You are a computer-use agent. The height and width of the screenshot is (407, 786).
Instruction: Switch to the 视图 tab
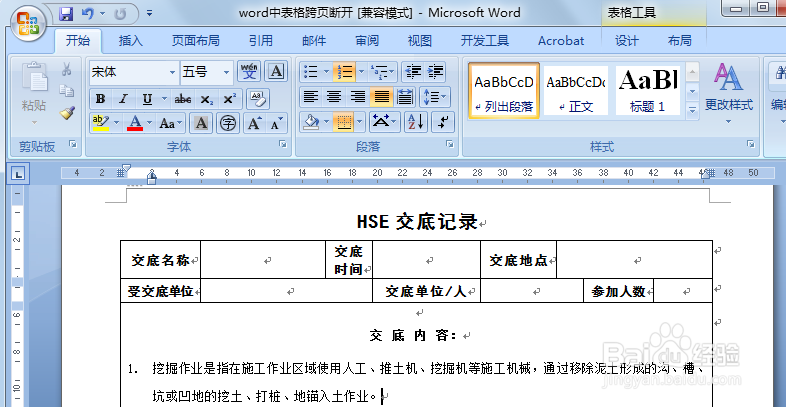[420, 41]
